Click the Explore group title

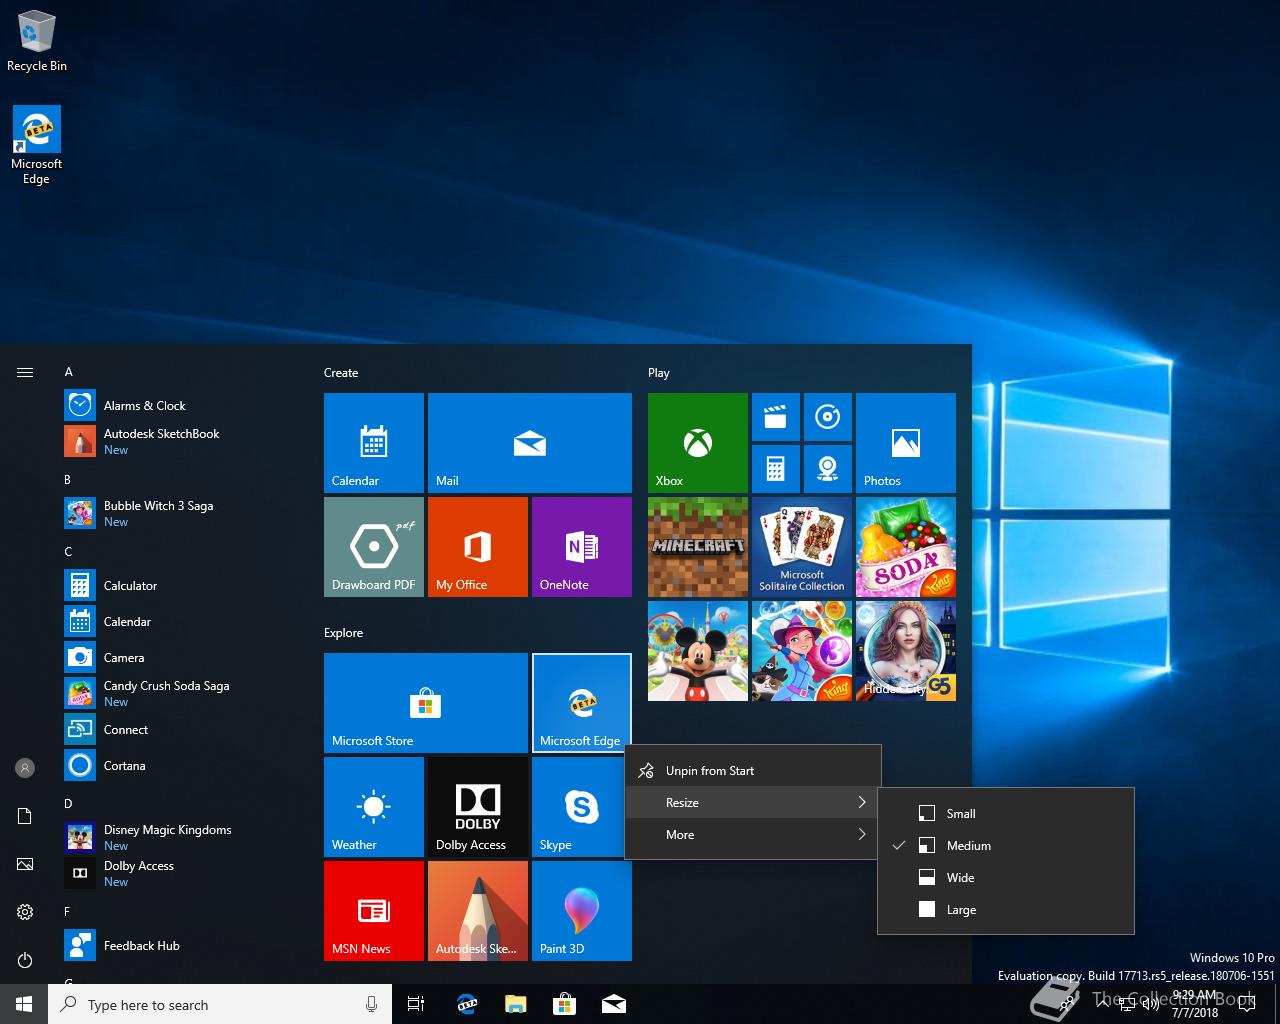click(343, 633)
